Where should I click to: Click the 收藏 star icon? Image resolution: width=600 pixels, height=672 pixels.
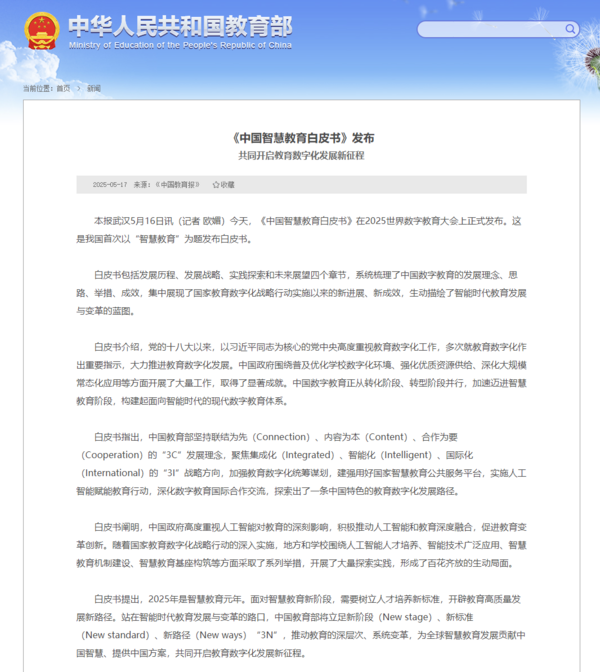coord(216,185)
